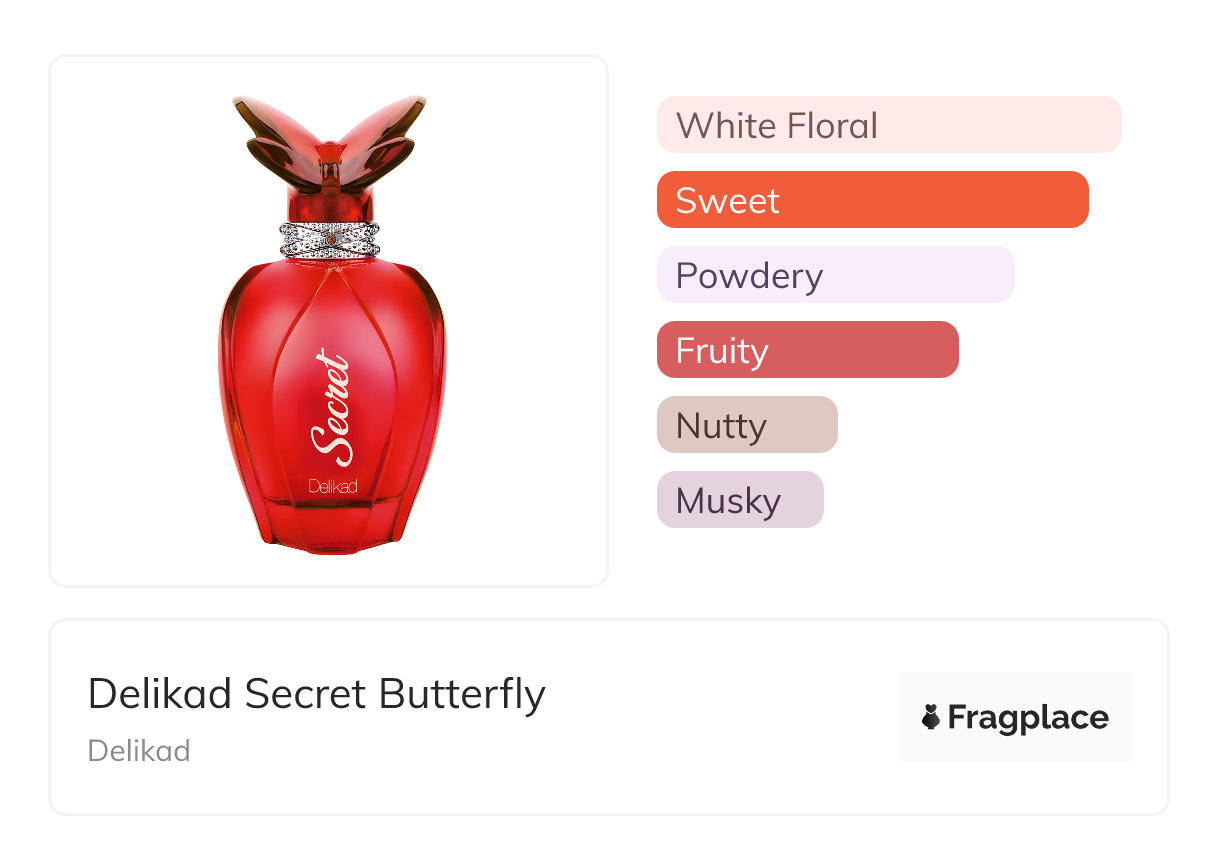Select the red Fruity accord bar
Image resolution: width=1218 pixels, height=864 pixels.
(x=807, y=350)
